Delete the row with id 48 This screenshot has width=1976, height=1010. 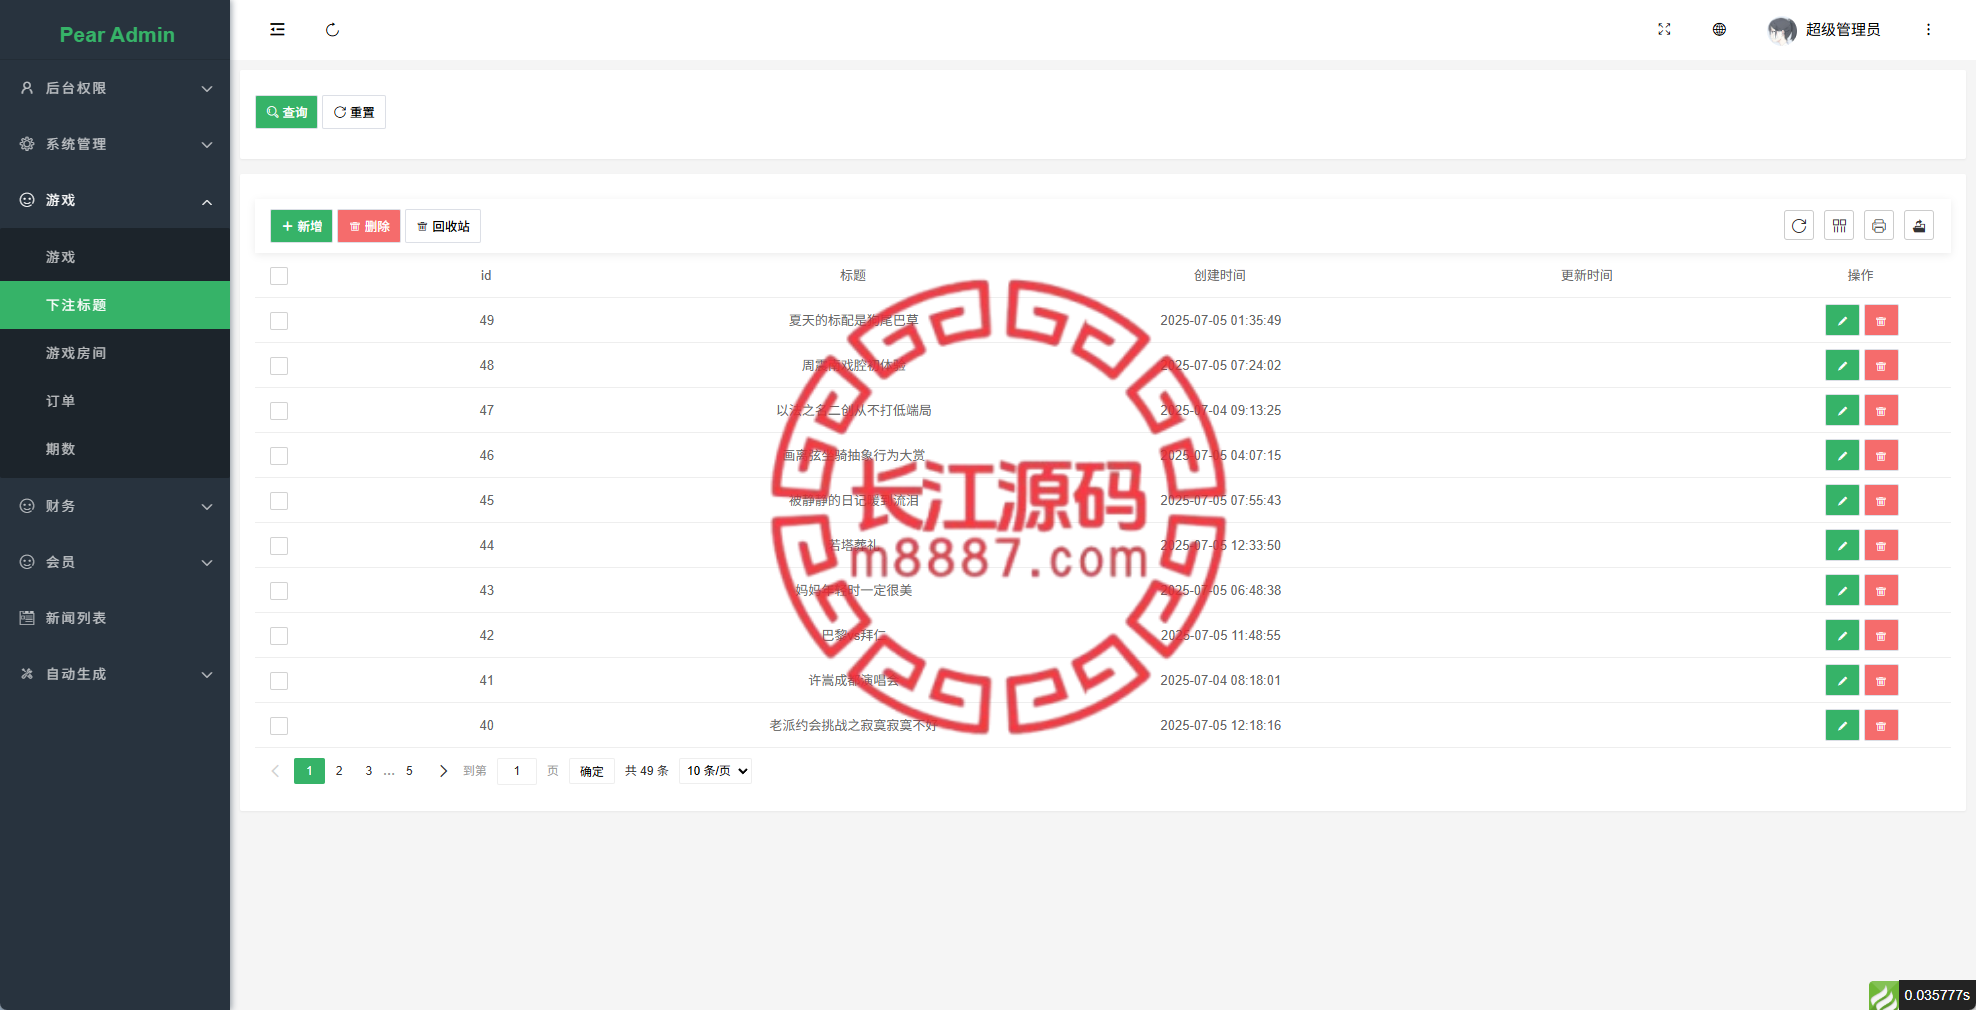pos(1881,366)
